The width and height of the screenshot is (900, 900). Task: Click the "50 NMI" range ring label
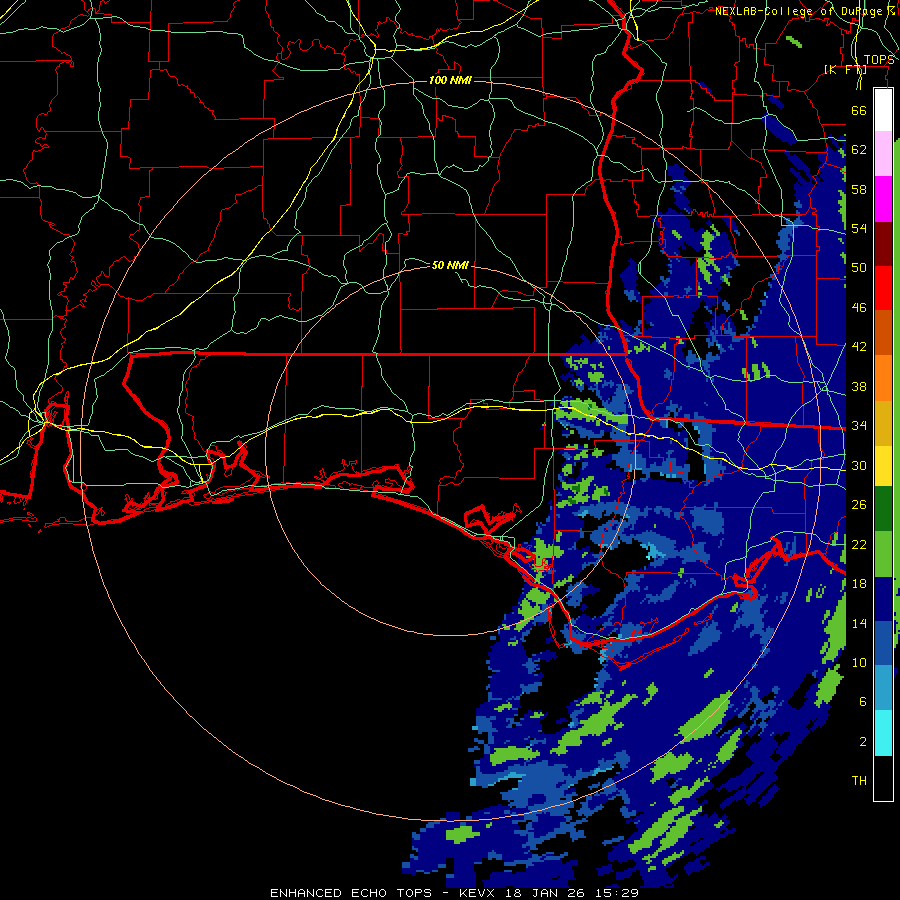(450, 265)
